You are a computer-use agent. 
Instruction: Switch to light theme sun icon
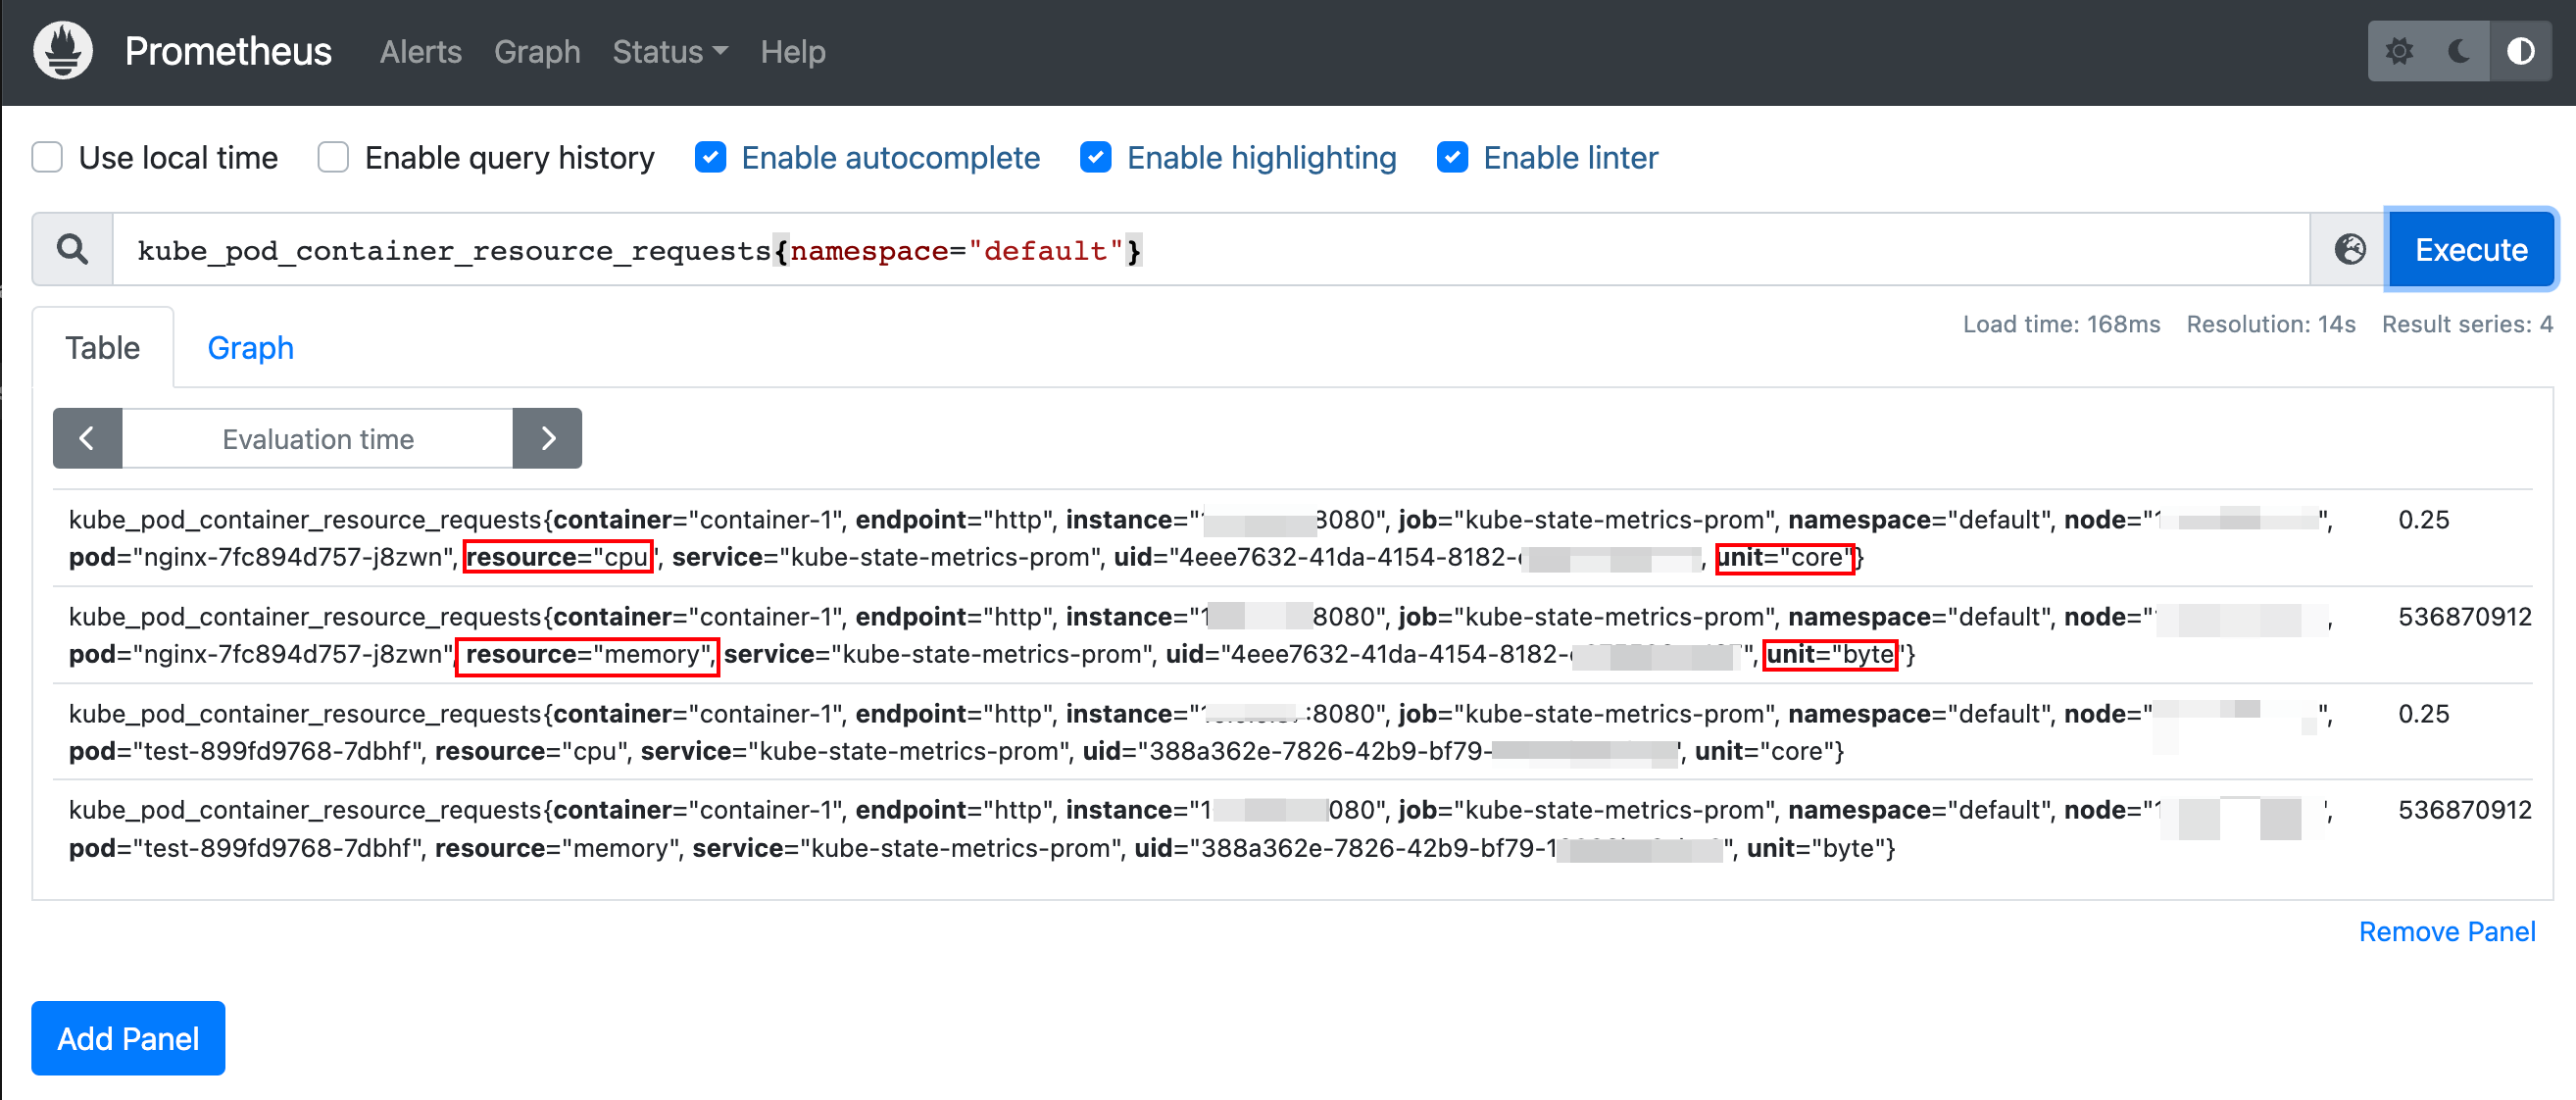[x=2399, y=51]
